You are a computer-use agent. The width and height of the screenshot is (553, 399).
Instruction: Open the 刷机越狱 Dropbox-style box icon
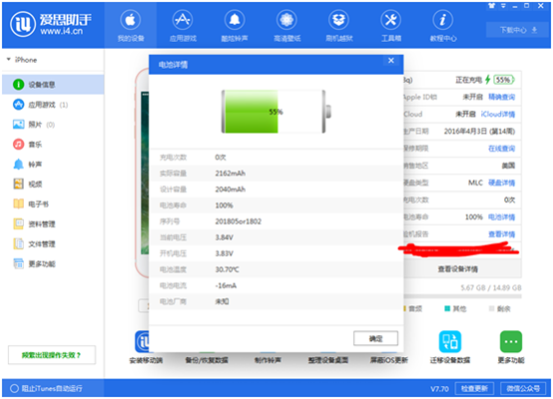(339, 20)
